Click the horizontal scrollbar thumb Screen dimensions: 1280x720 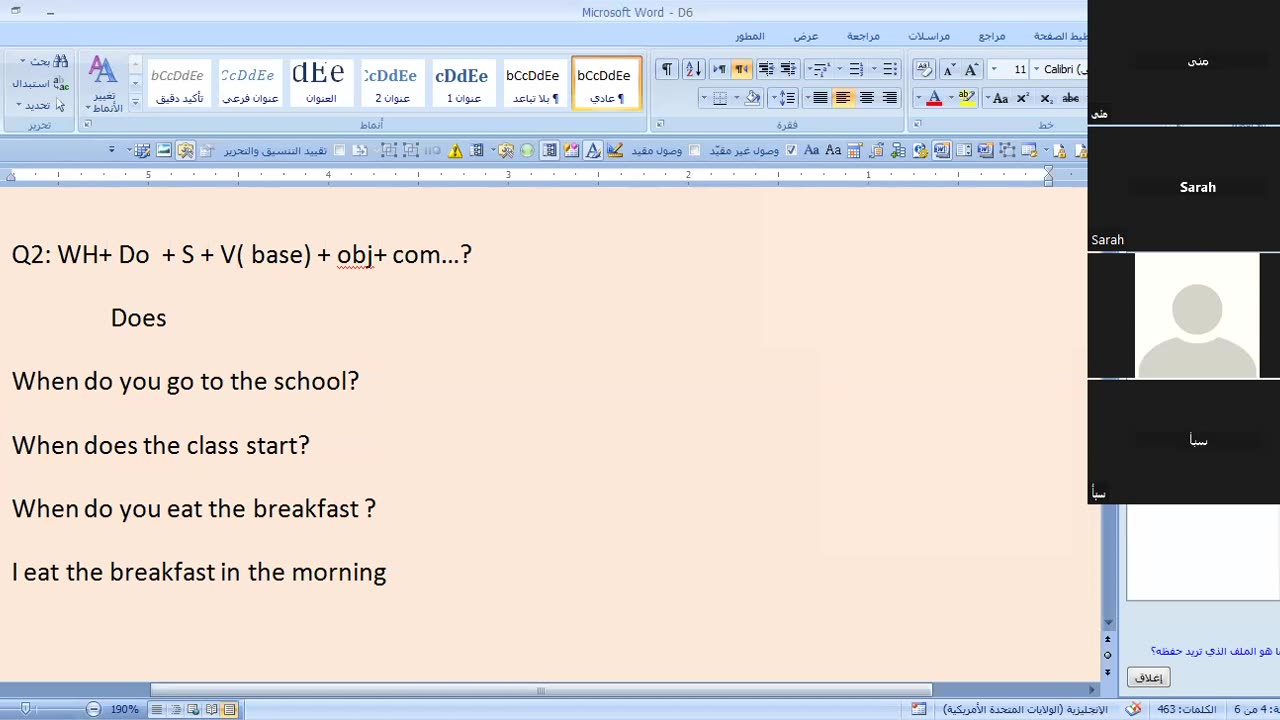(541, 690)
